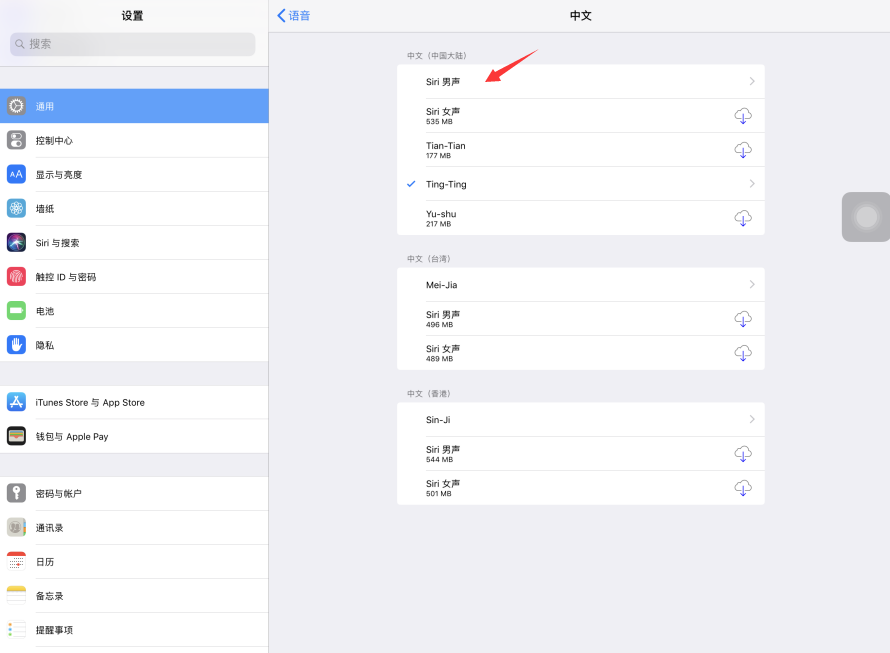Click the Control Center icon
The width and height of the screenshot is (890, 653).
tap(16, 140)
